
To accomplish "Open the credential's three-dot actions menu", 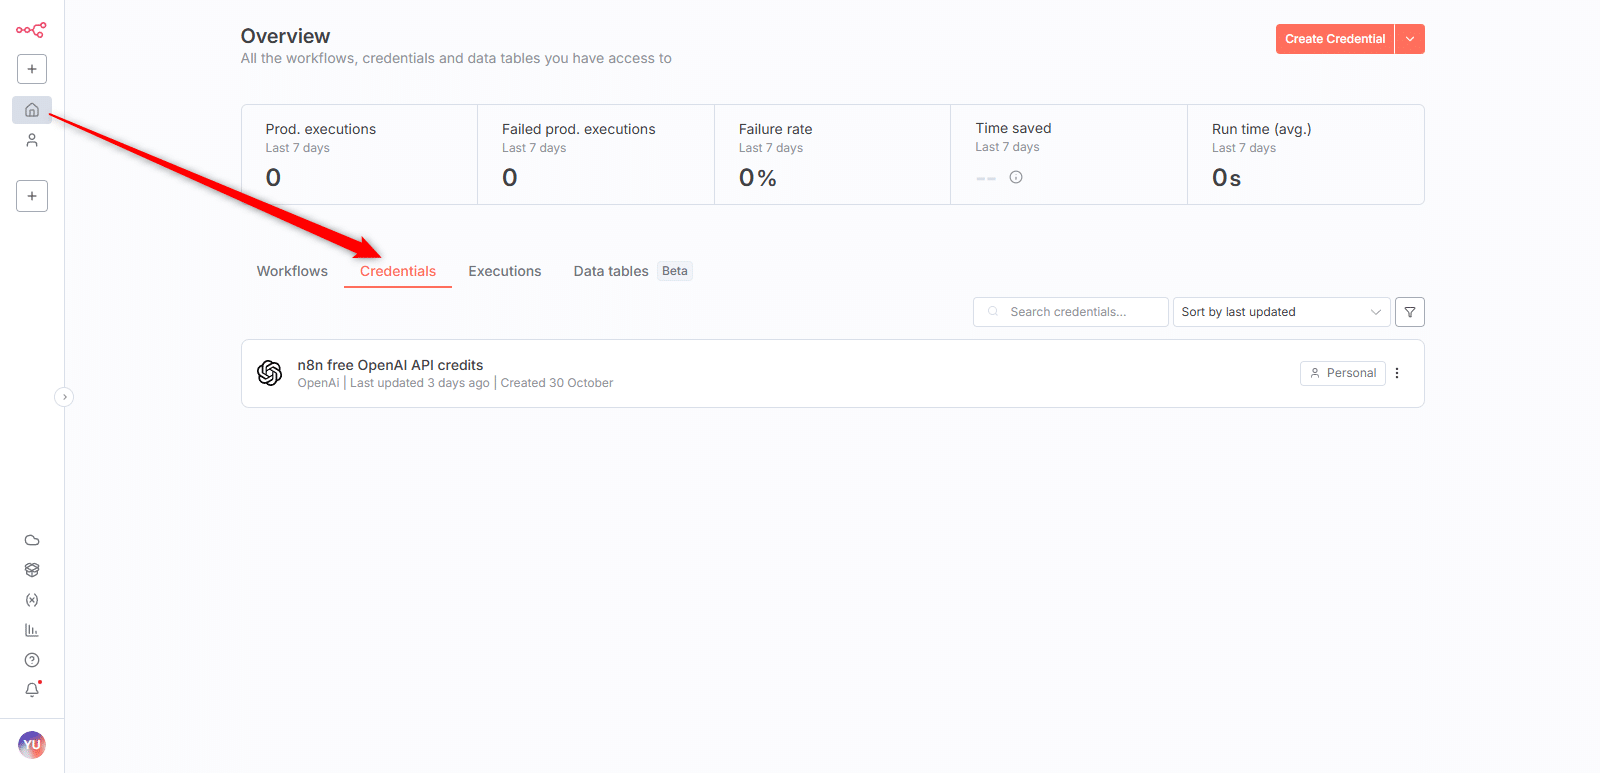I will point(1397,373).
